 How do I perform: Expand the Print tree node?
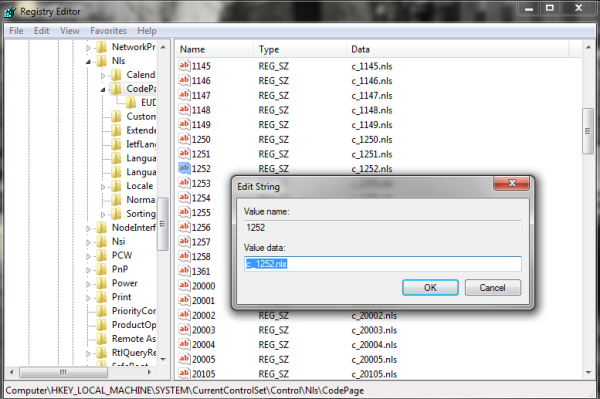[x=88, y=298]
